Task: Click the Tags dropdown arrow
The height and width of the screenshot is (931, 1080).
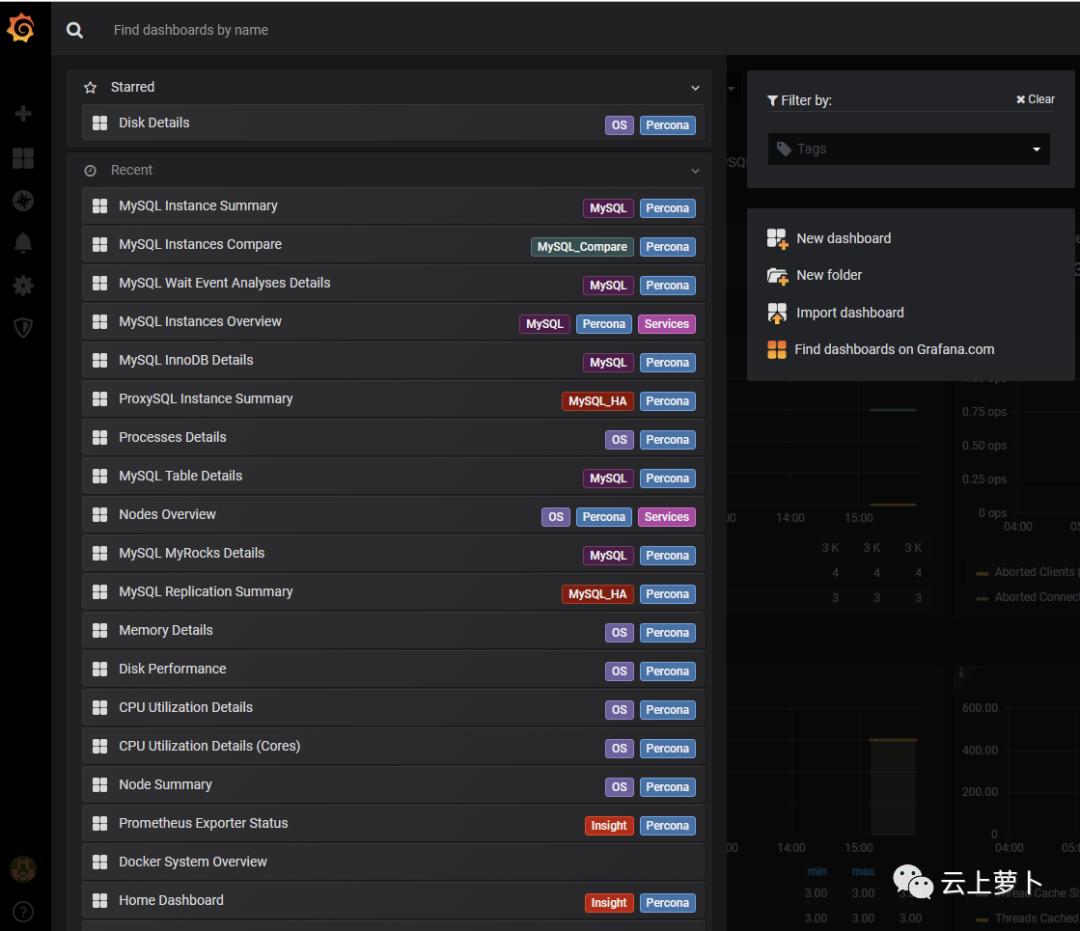Action: pos(1036,149)
